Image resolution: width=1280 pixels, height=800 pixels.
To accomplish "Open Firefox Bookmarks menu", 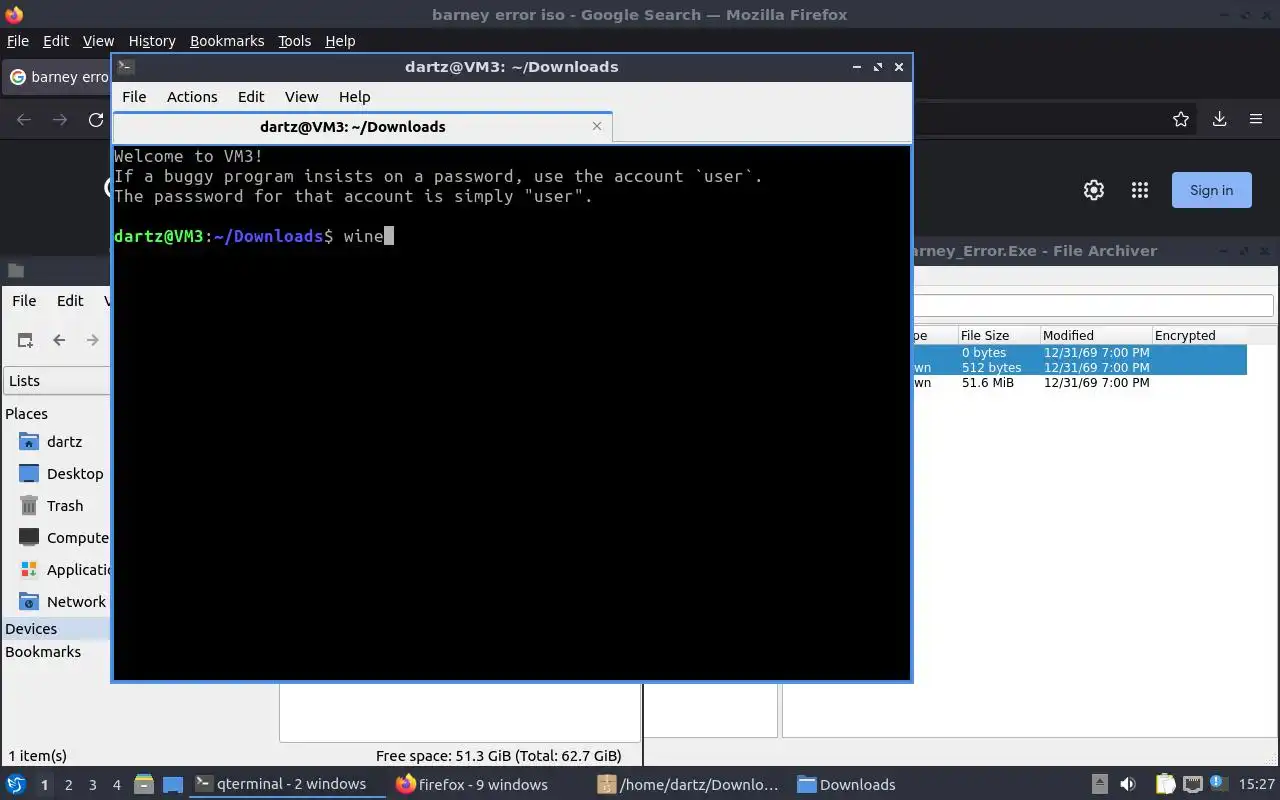I will click(227, 41).
